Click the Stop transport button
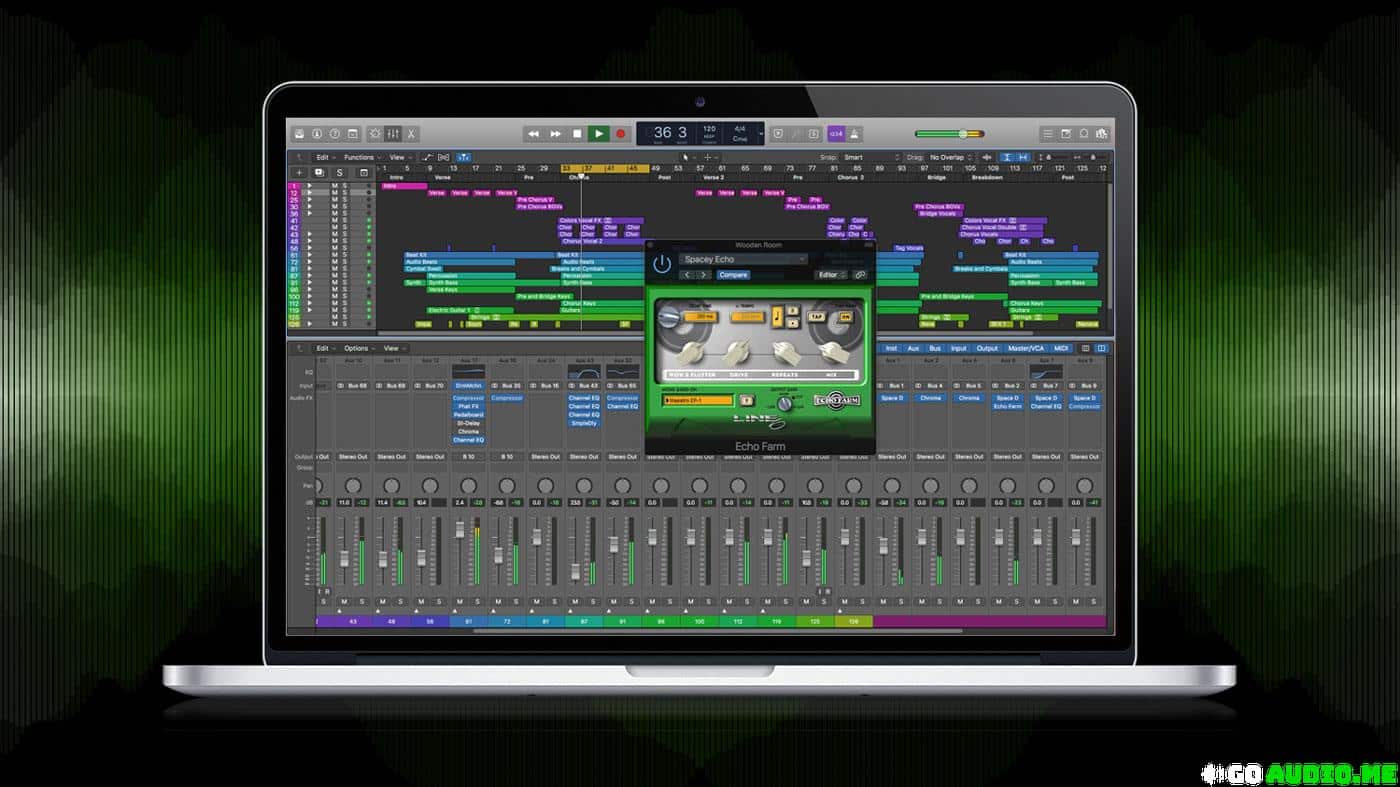Image resolution: width=1400 pixels, height=787 pixels. tap(577, 134)
